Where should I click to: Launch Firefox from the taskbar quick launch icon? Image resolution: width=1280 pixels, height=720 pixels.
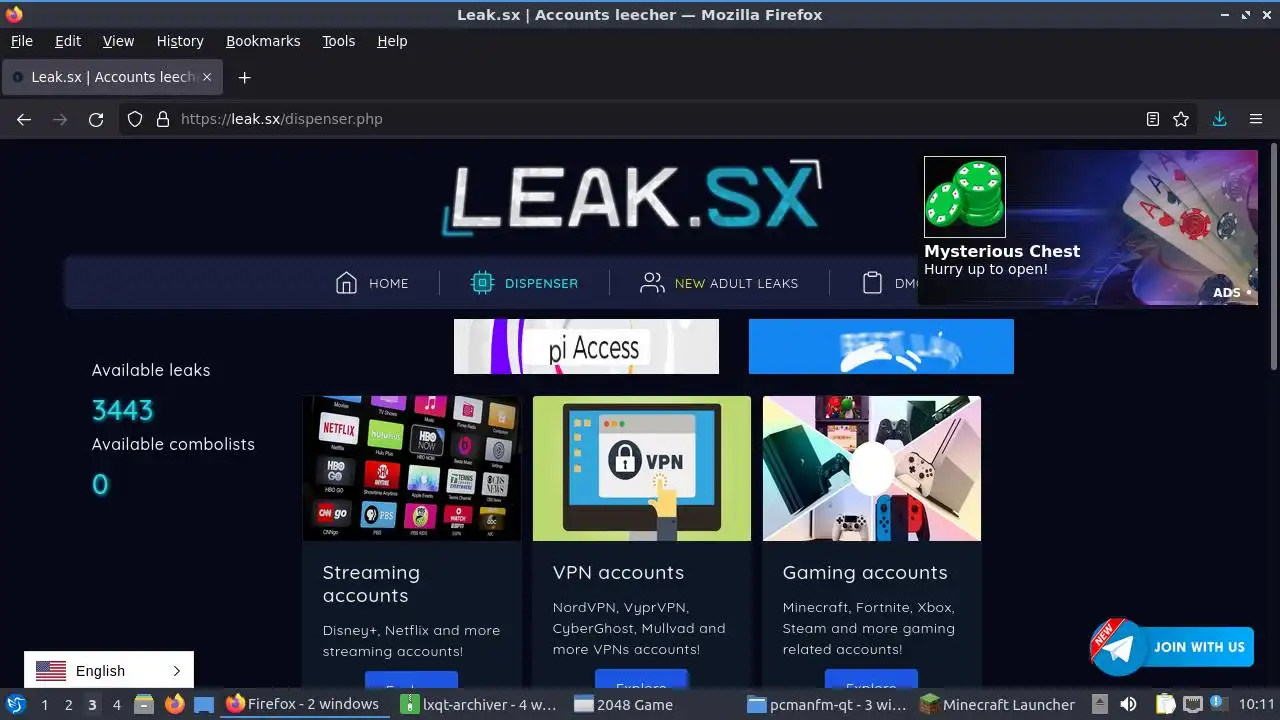pyautogui.click(x=174, y=704)
